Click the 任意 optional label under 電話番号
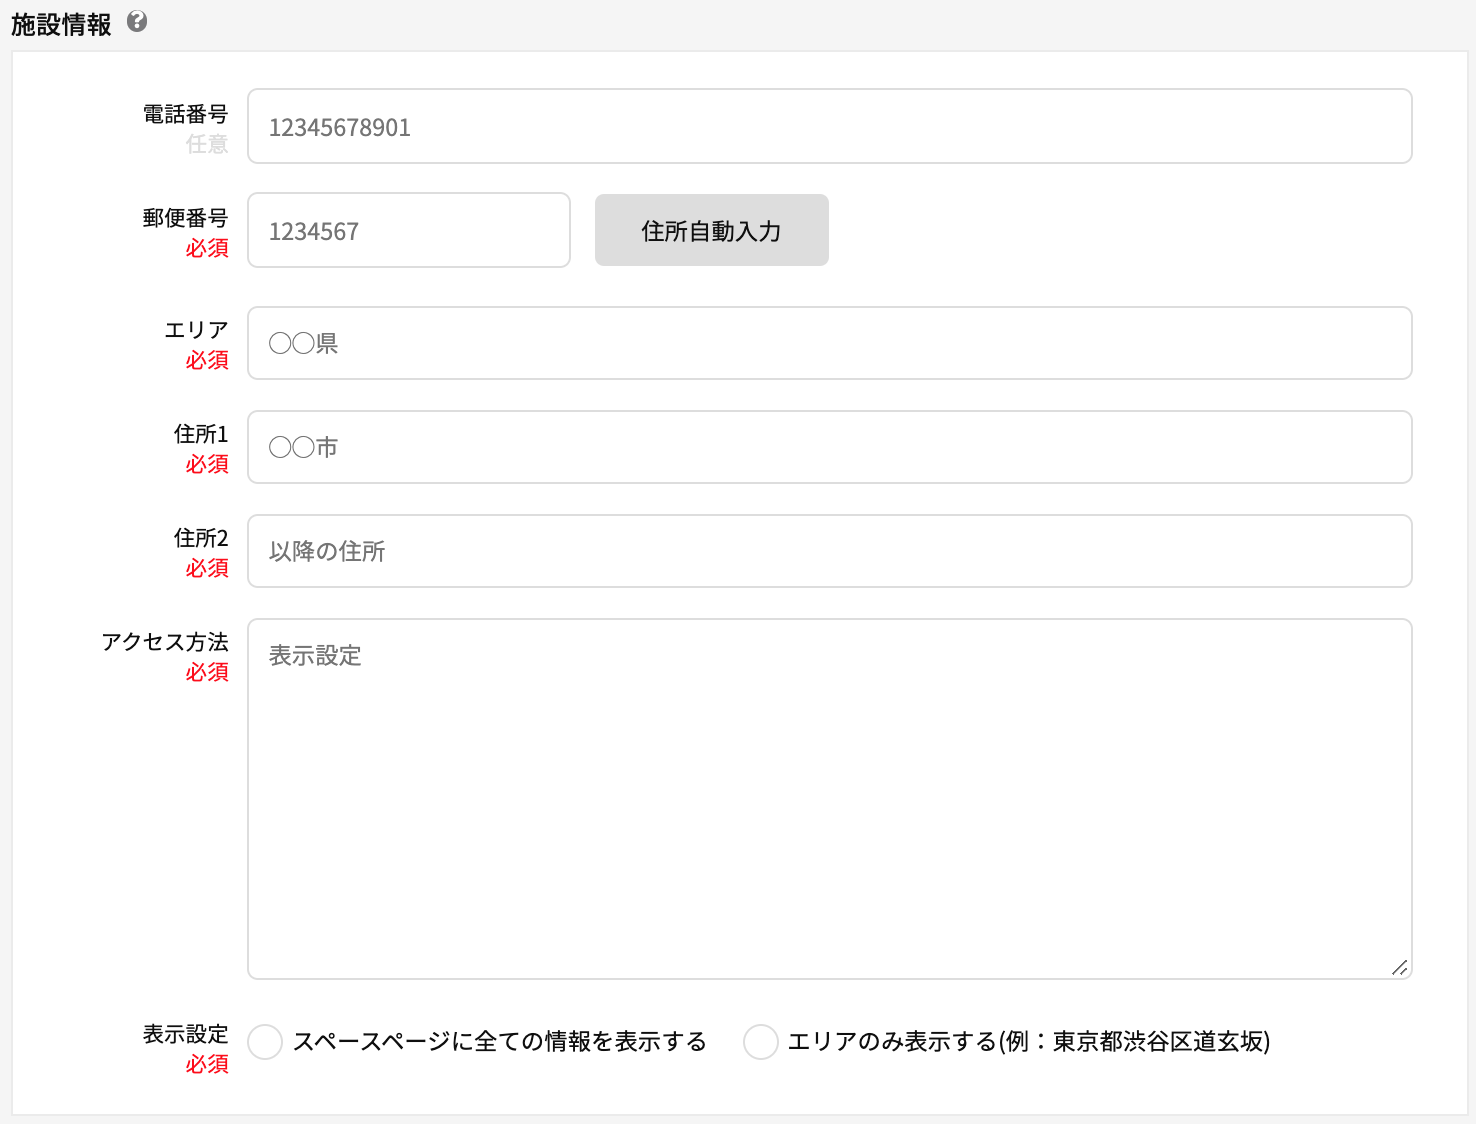Image resolution: width=1476 pixels, height=1124 pixels. tap(207, 144)
